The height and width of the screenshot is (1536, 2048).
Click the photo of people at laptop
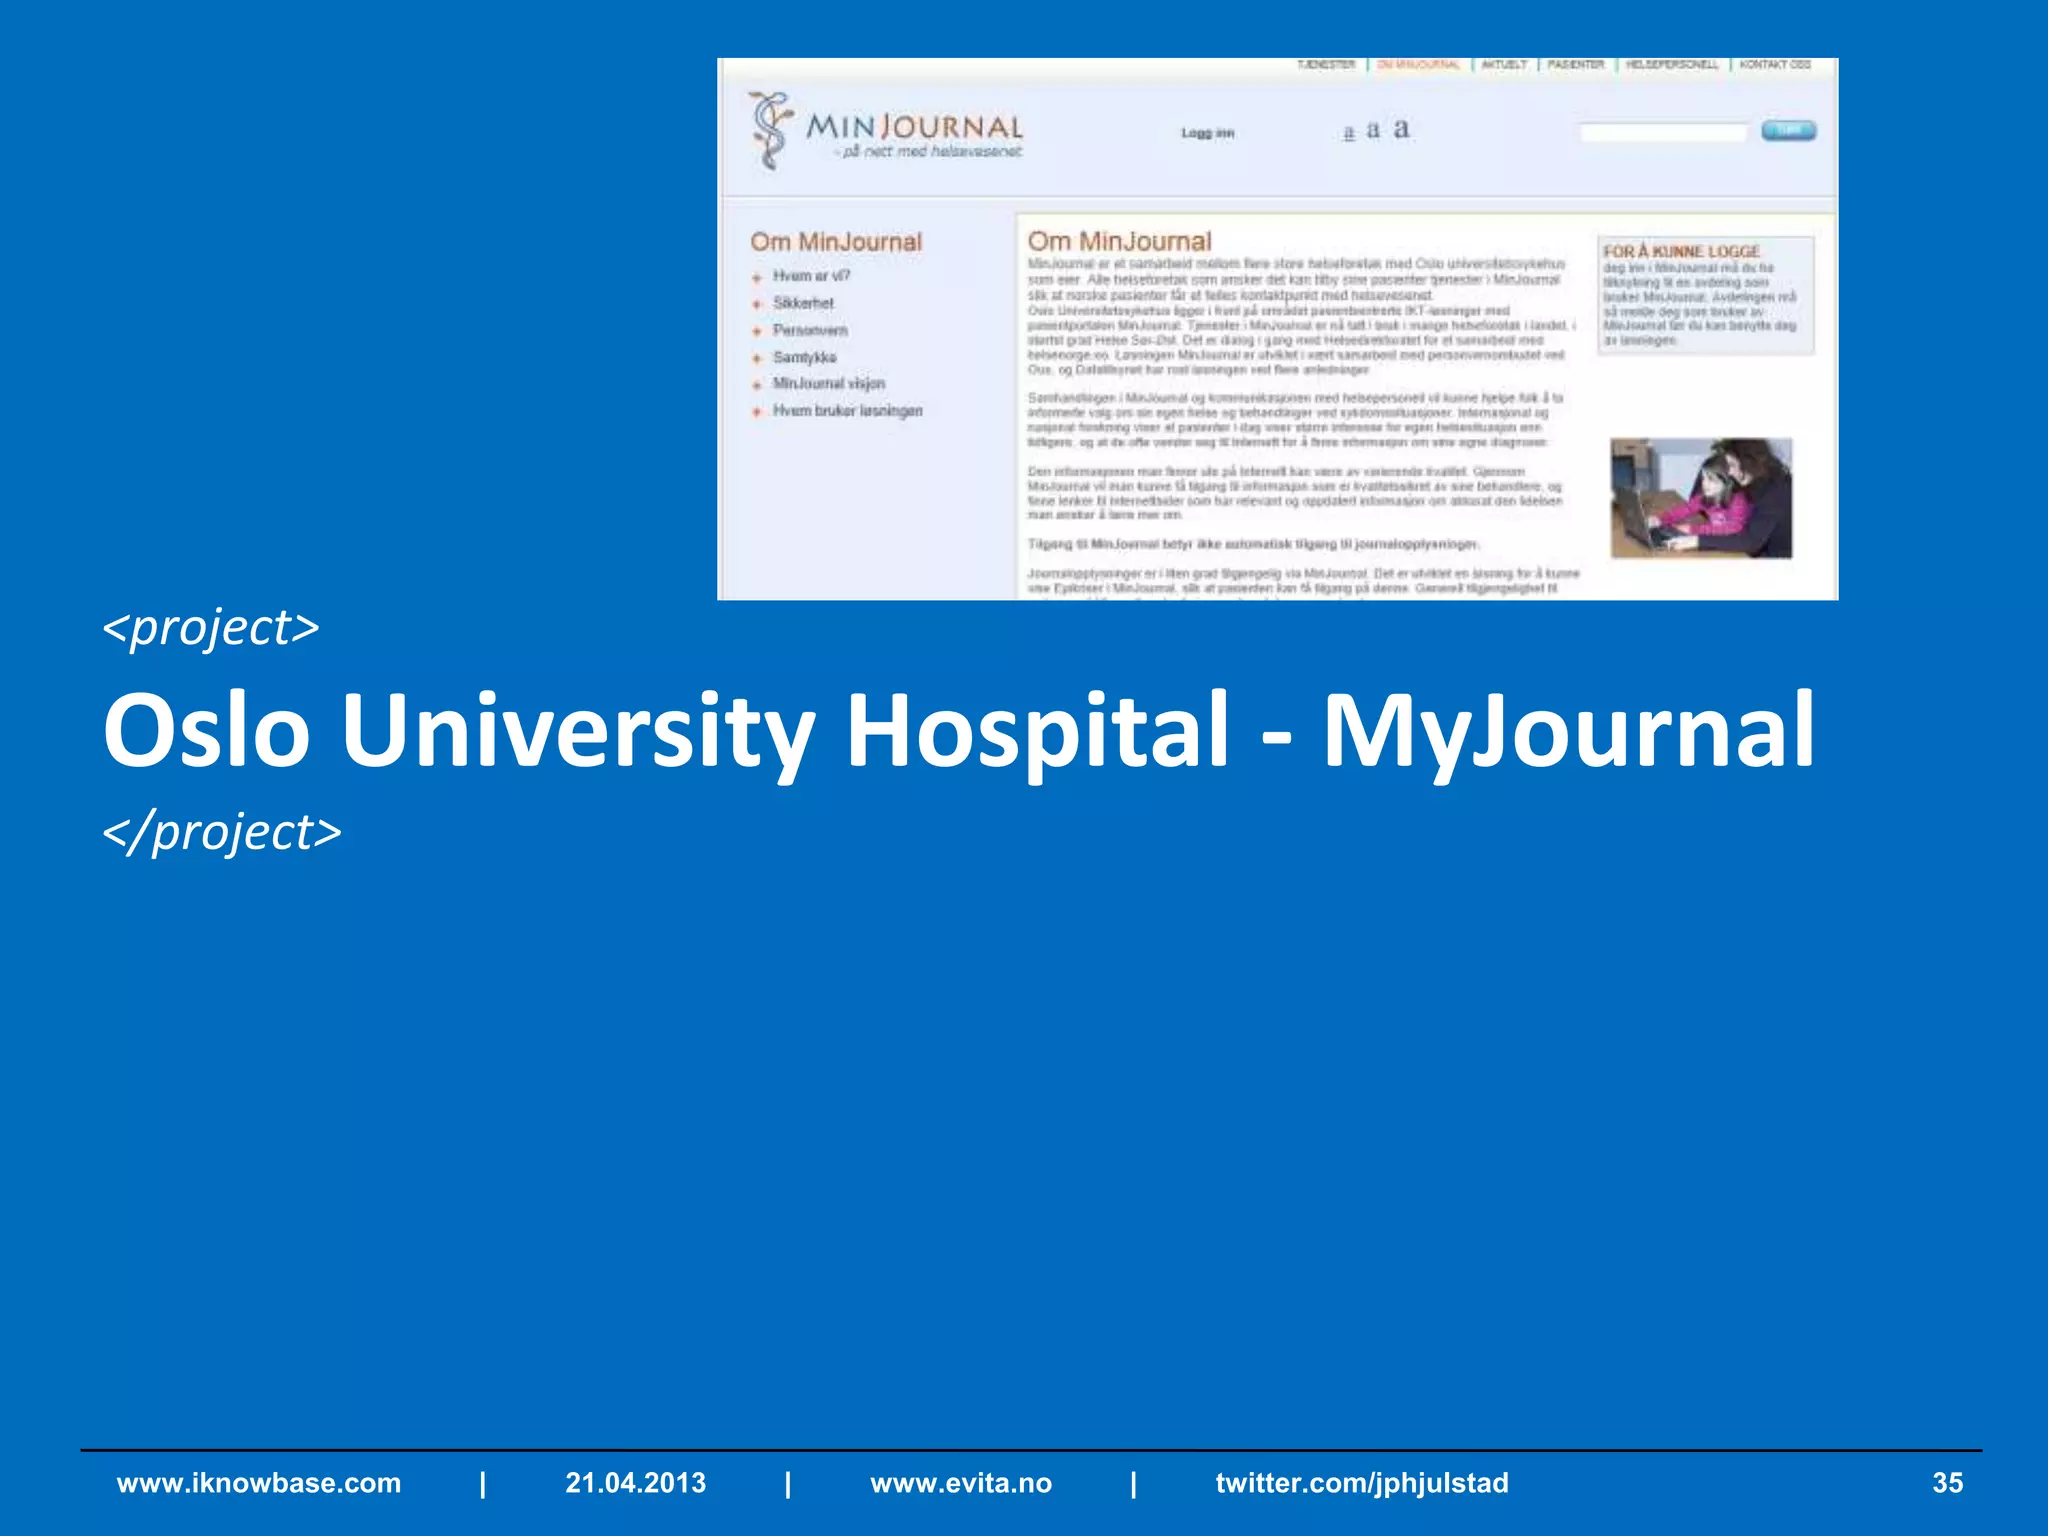(x=1701, y=498)
